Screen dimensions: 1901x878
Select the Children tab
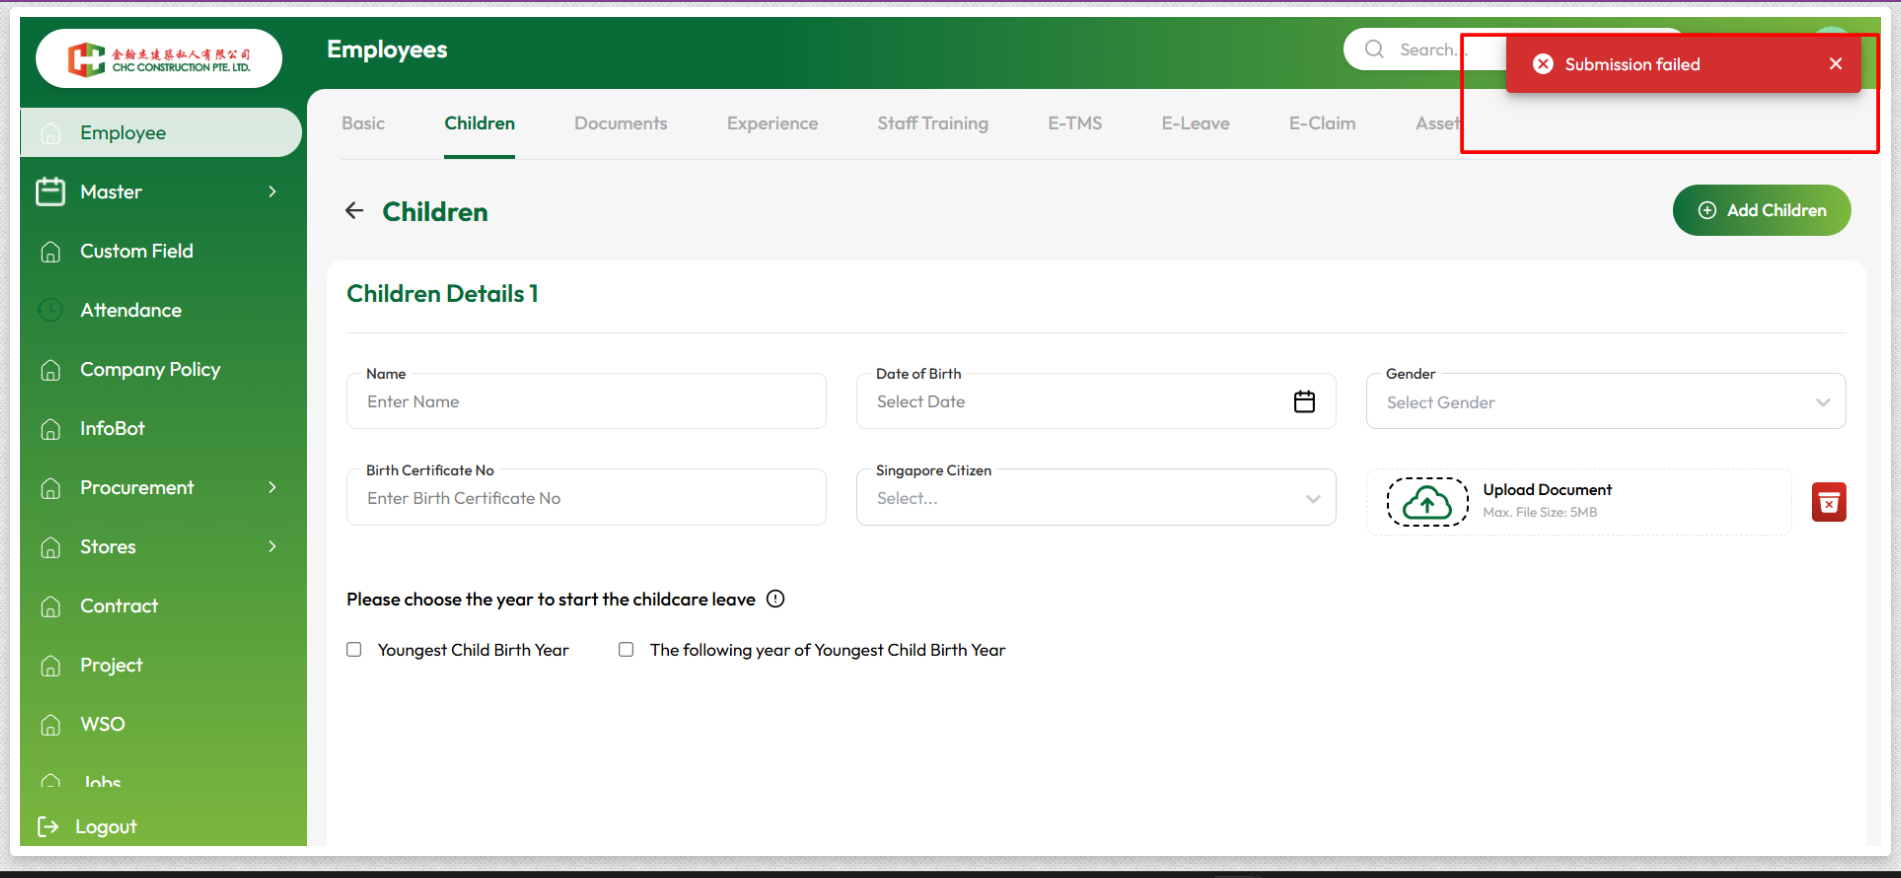[x=479, y=123]
